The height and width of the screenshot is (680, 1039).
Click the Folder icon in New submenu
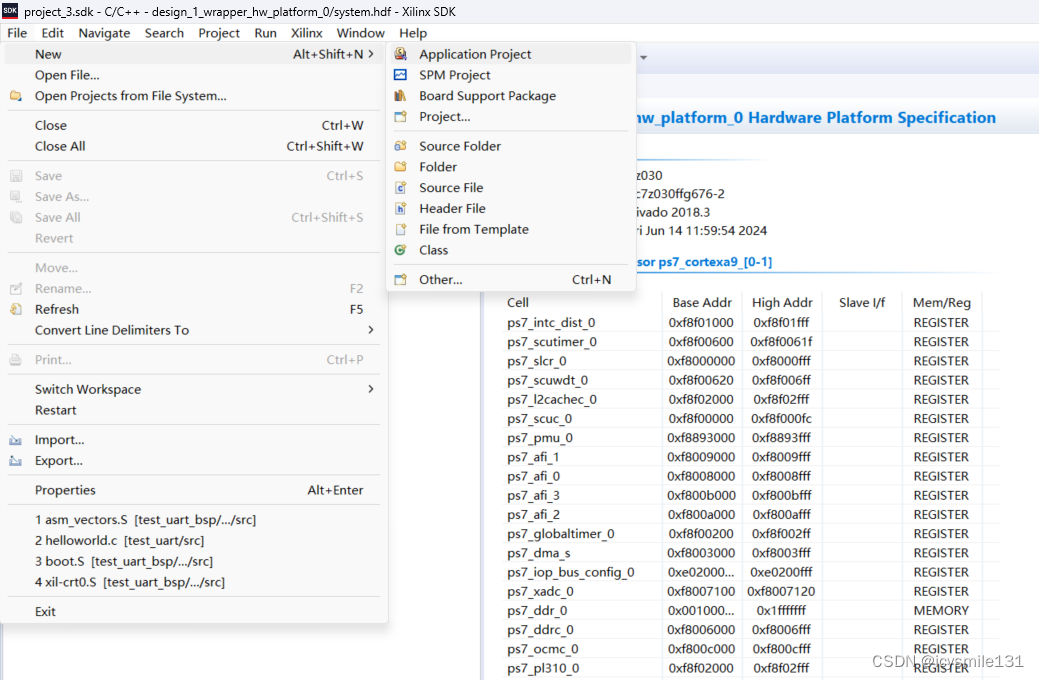pyautogui.click(x=400, y=166)
